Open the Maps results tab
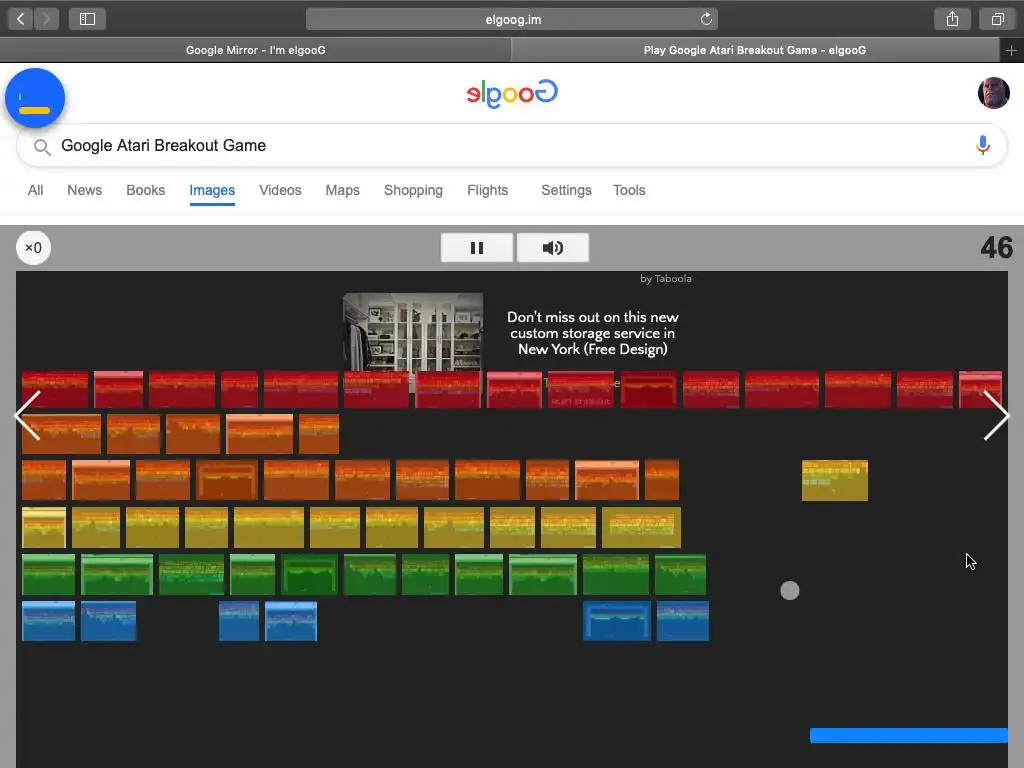The width and height of the screenshot is (1024, 768). point(342,190)
